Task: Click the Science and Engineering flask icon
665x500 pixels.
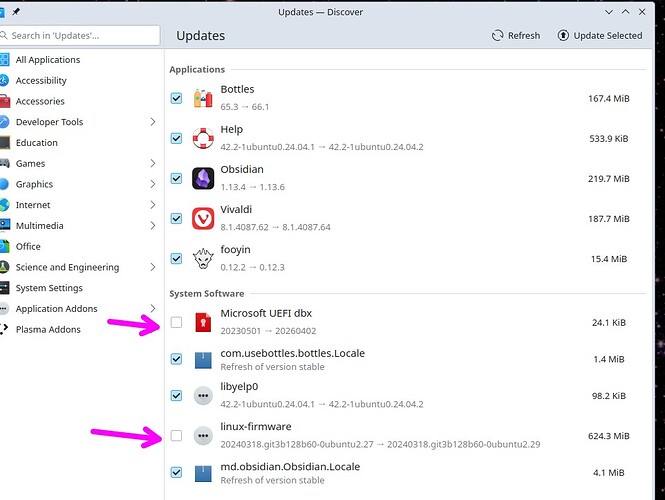Action: 4,267
